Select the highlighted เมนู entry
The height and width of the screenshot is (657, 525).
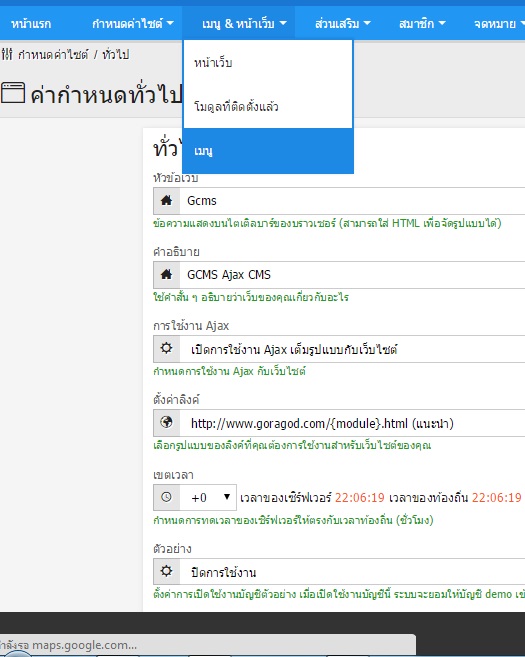(x=268, y=151)
